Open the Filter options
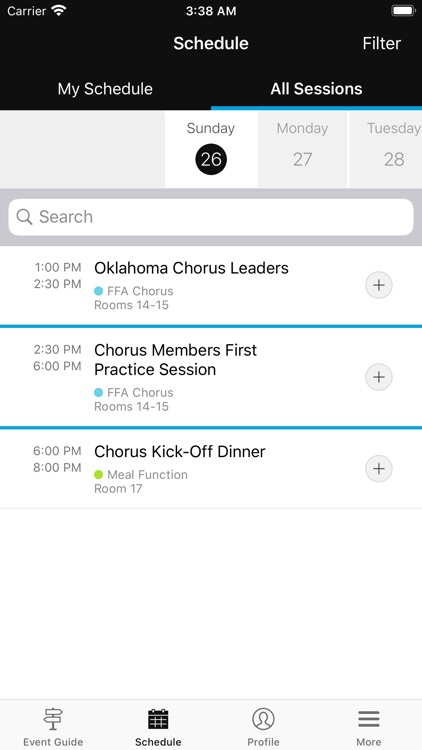 pos(381,44)
